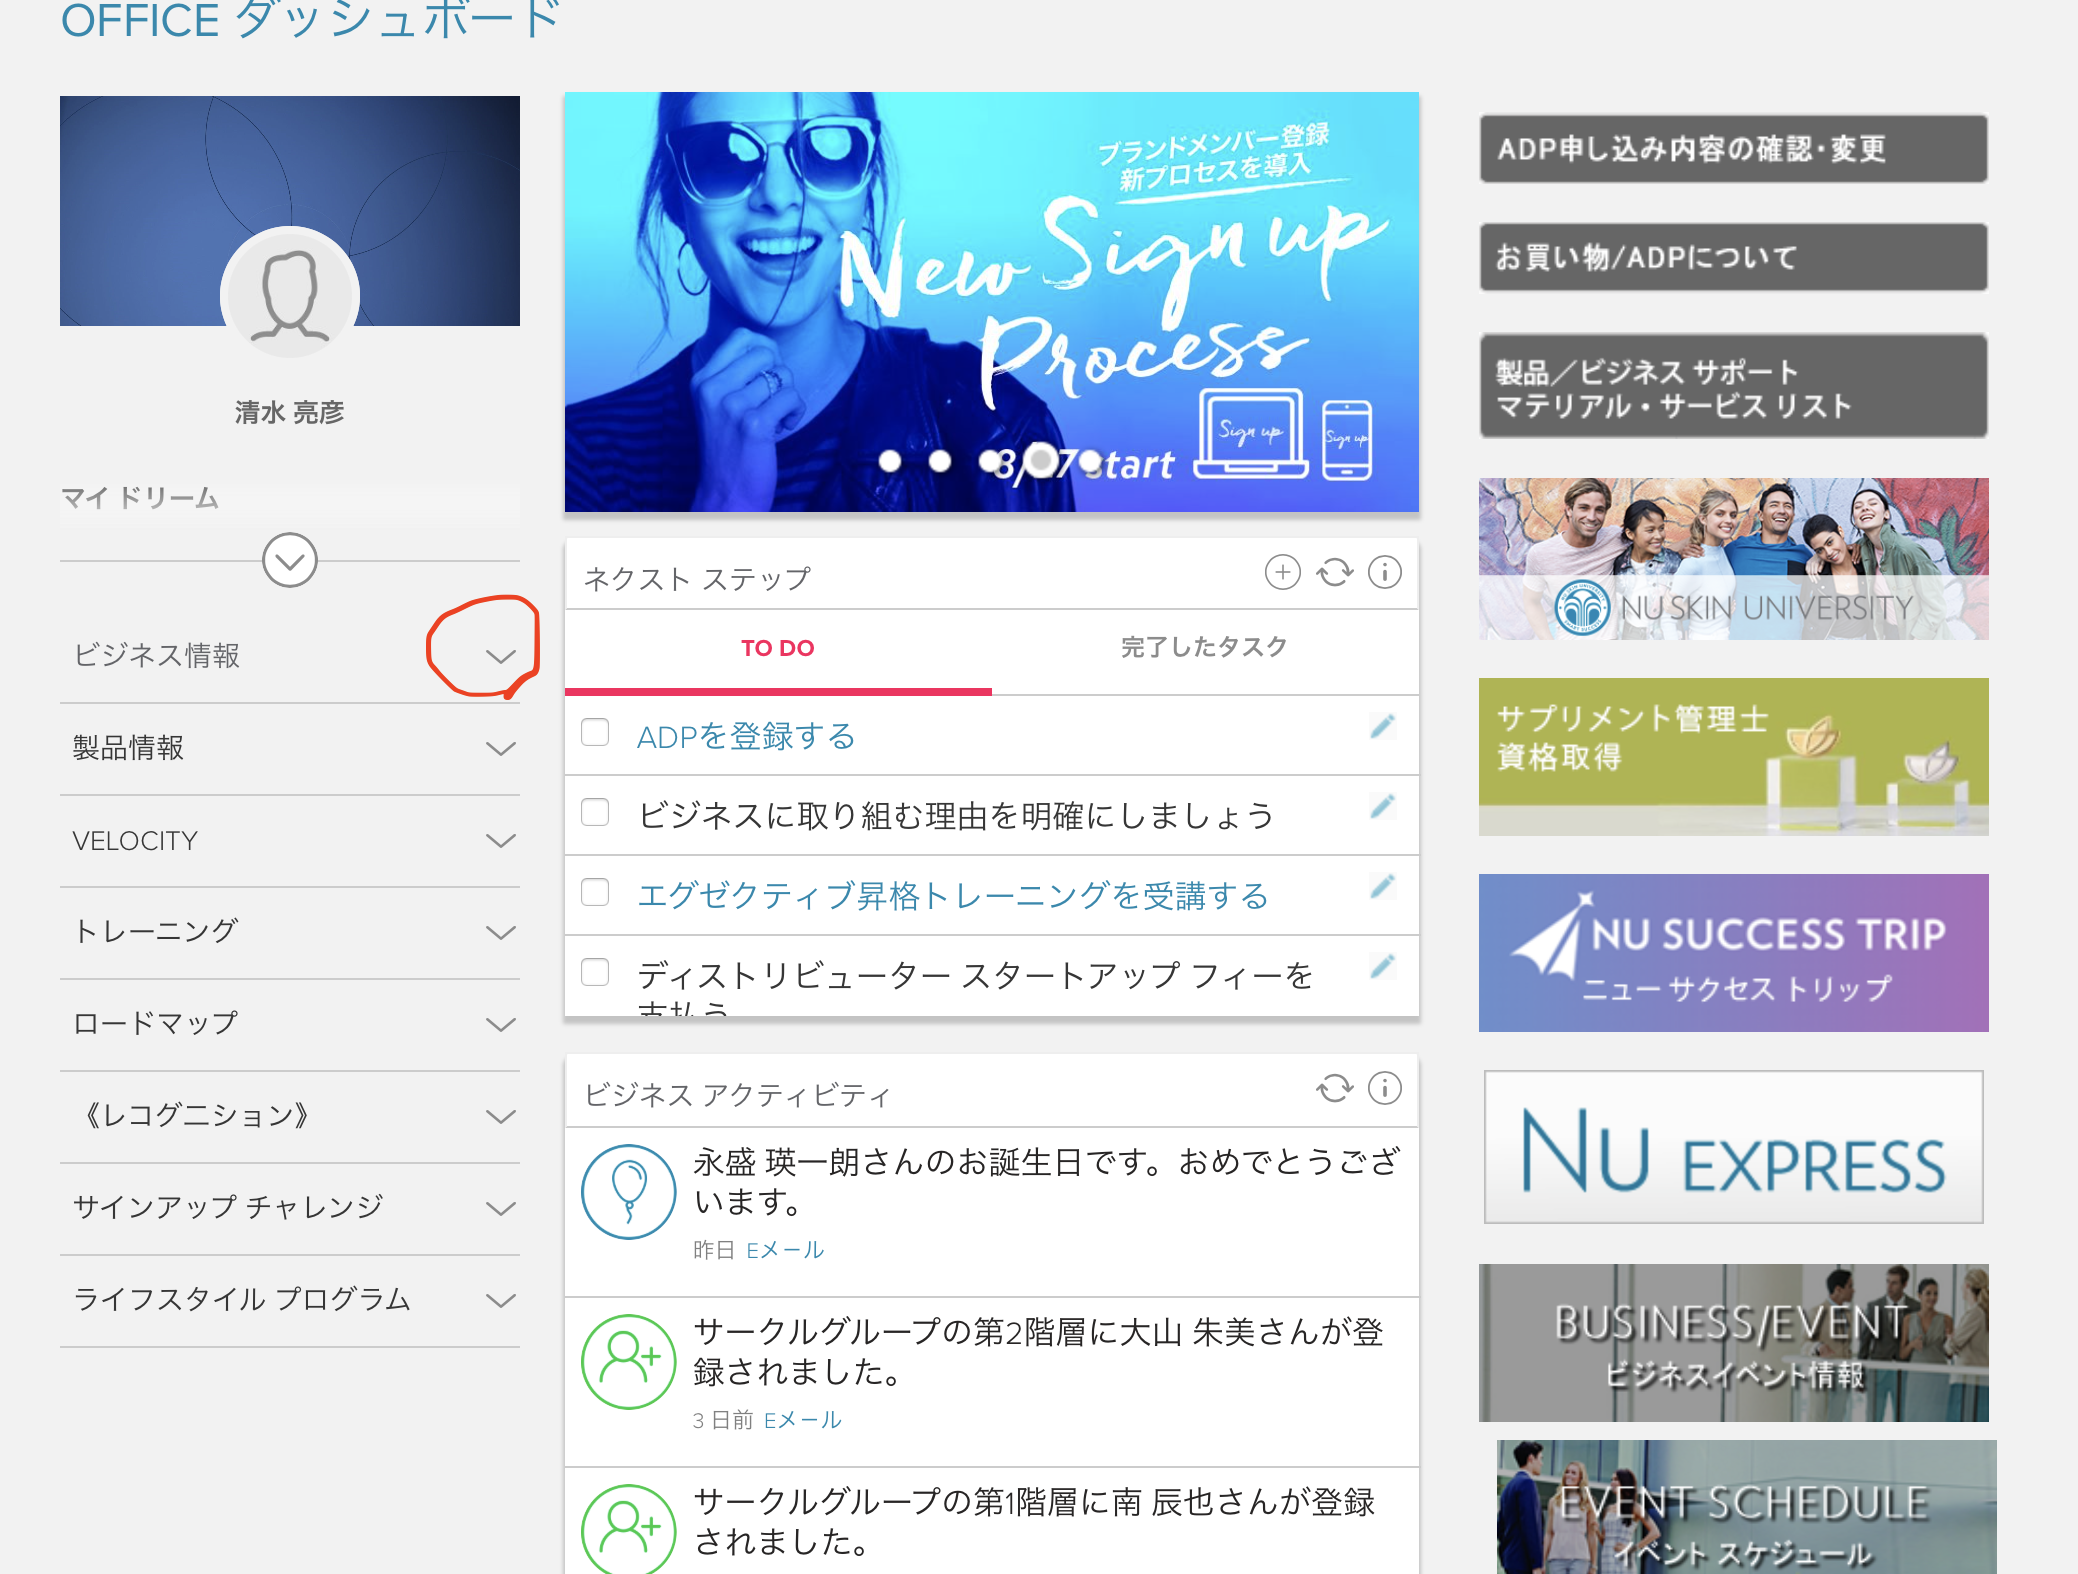Open the EVENT SCHEDULE イベント スケジュール banner
This screenshot has width=2078, height=1574.
click(1746, 1507)
